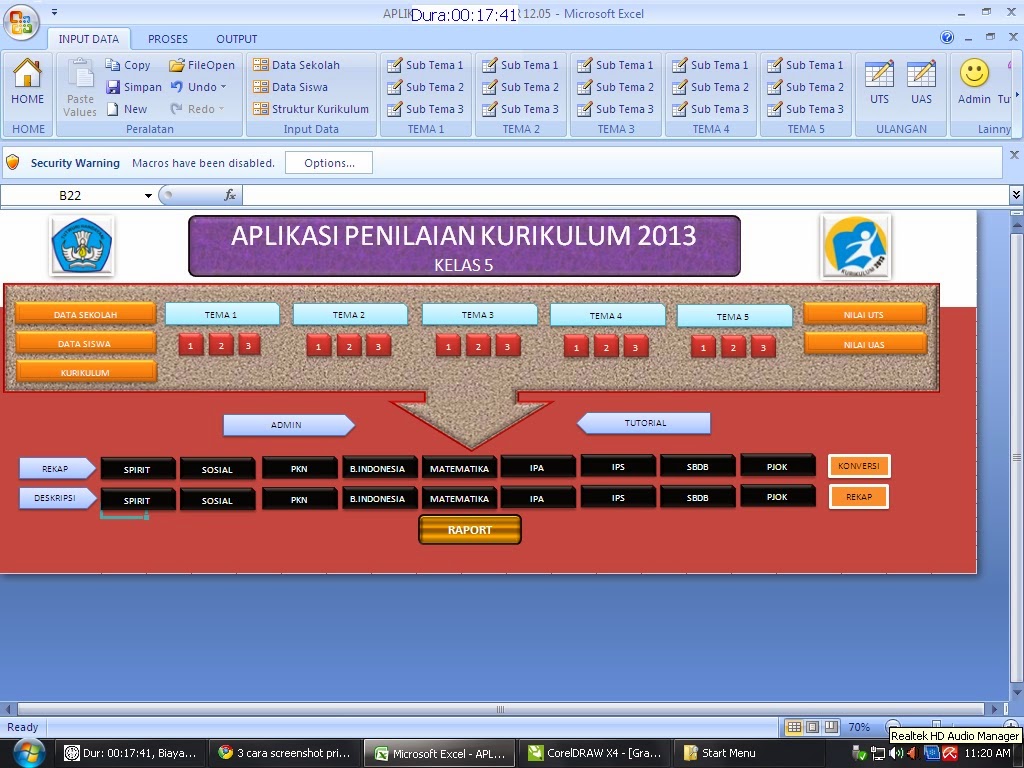Click the vertical scrollbar thumb
The image size is (1024, 768).
point(1016,457)
